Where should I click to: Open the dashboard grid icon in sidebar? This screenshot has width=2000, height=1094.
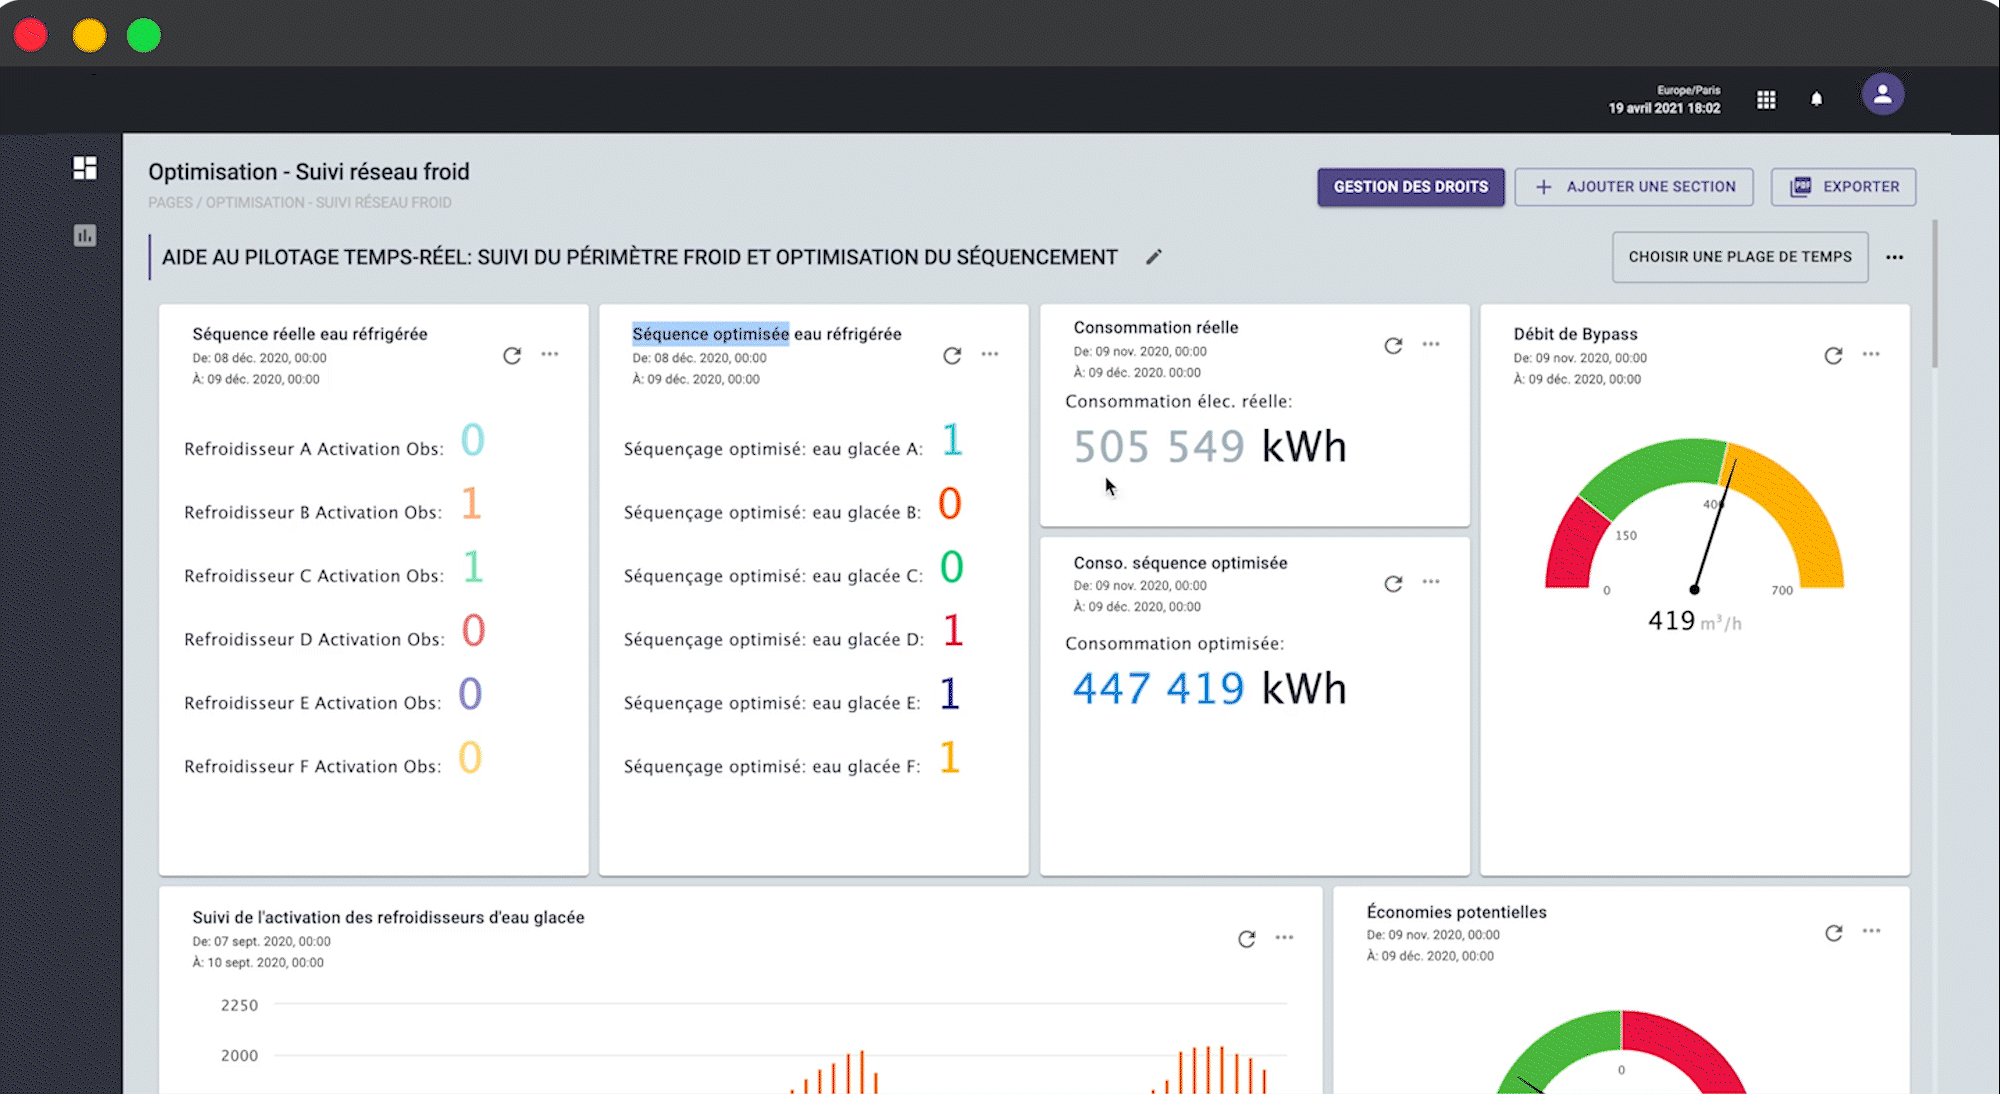point(85,168)
